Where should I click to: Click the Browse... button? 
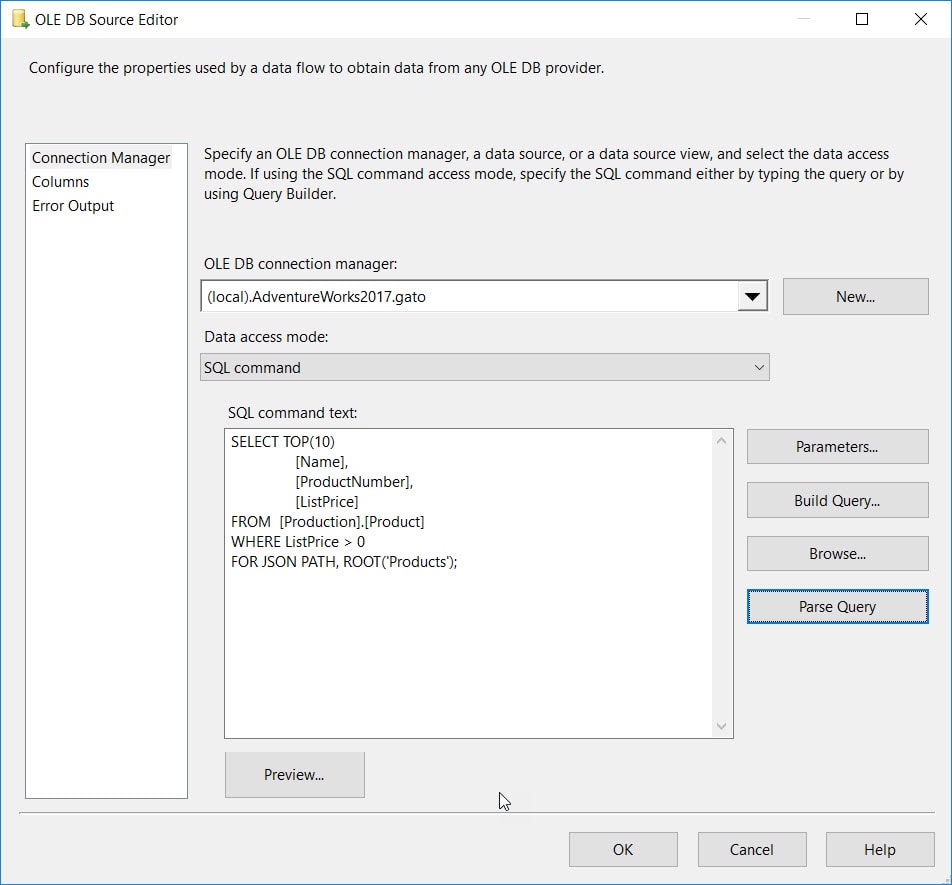tap(837, 553)
